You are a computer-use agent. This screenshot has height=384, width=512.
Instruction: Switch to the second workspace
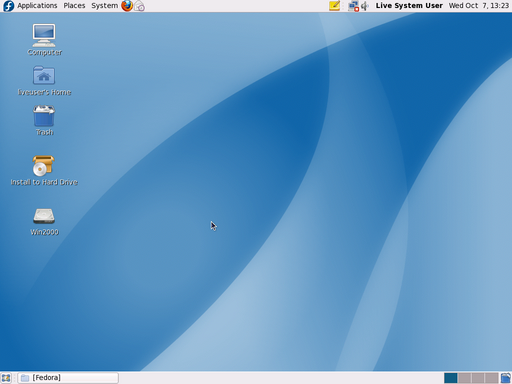click(464, 378)
